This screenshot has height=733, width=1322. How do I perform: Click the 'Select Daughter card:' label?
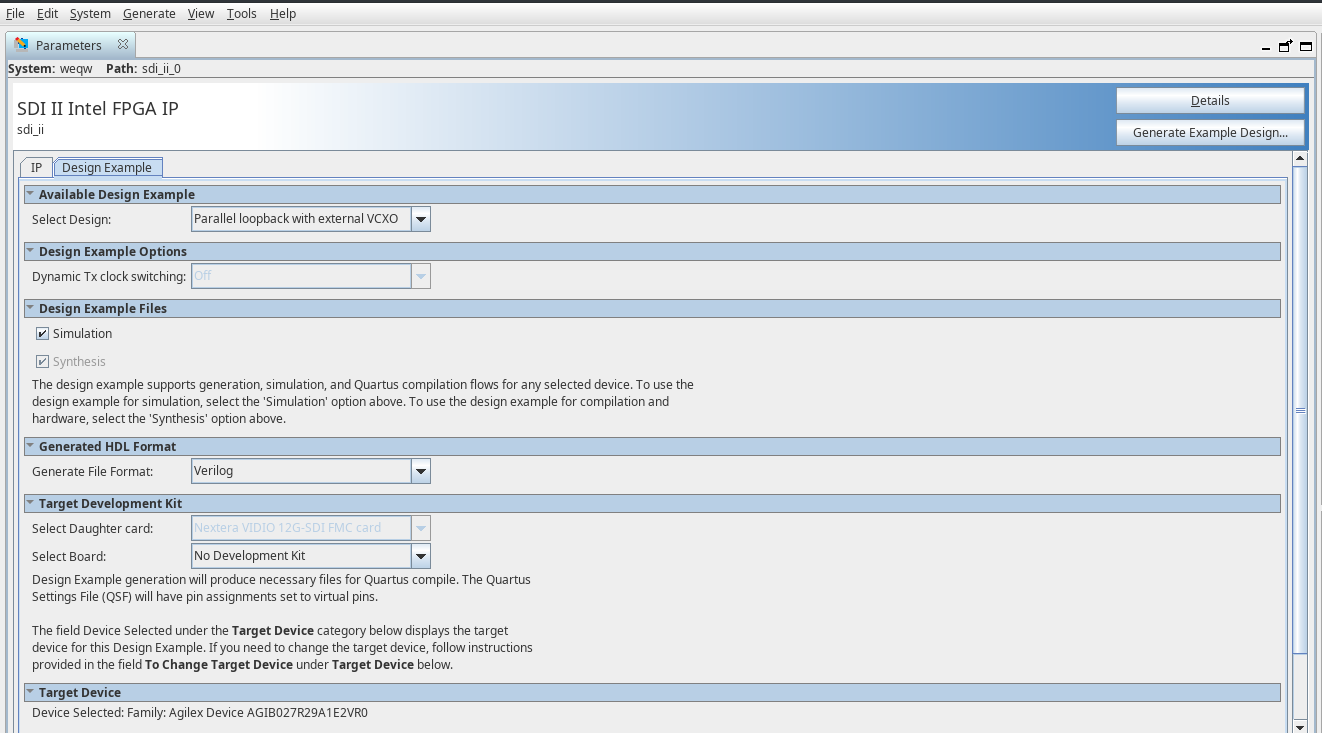pos(93,528)
